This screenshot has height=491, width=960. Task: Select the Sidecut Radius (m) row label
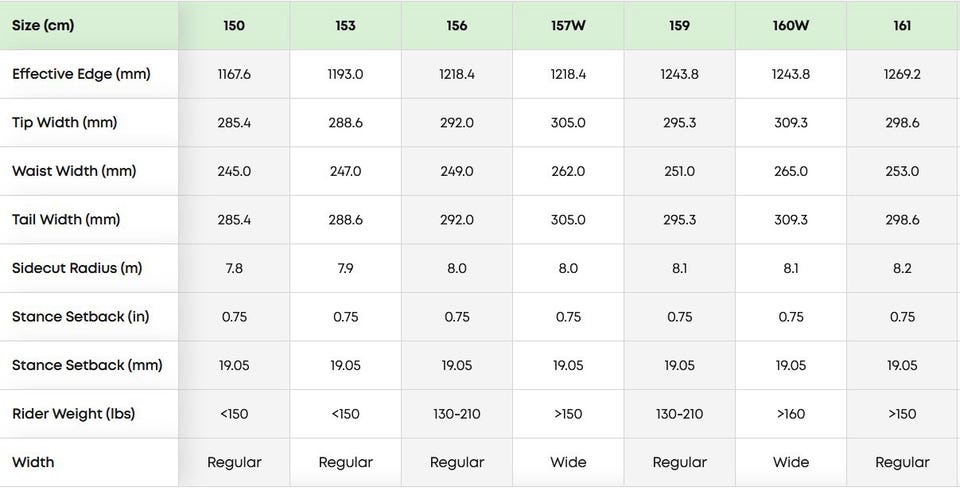(78, 268)
